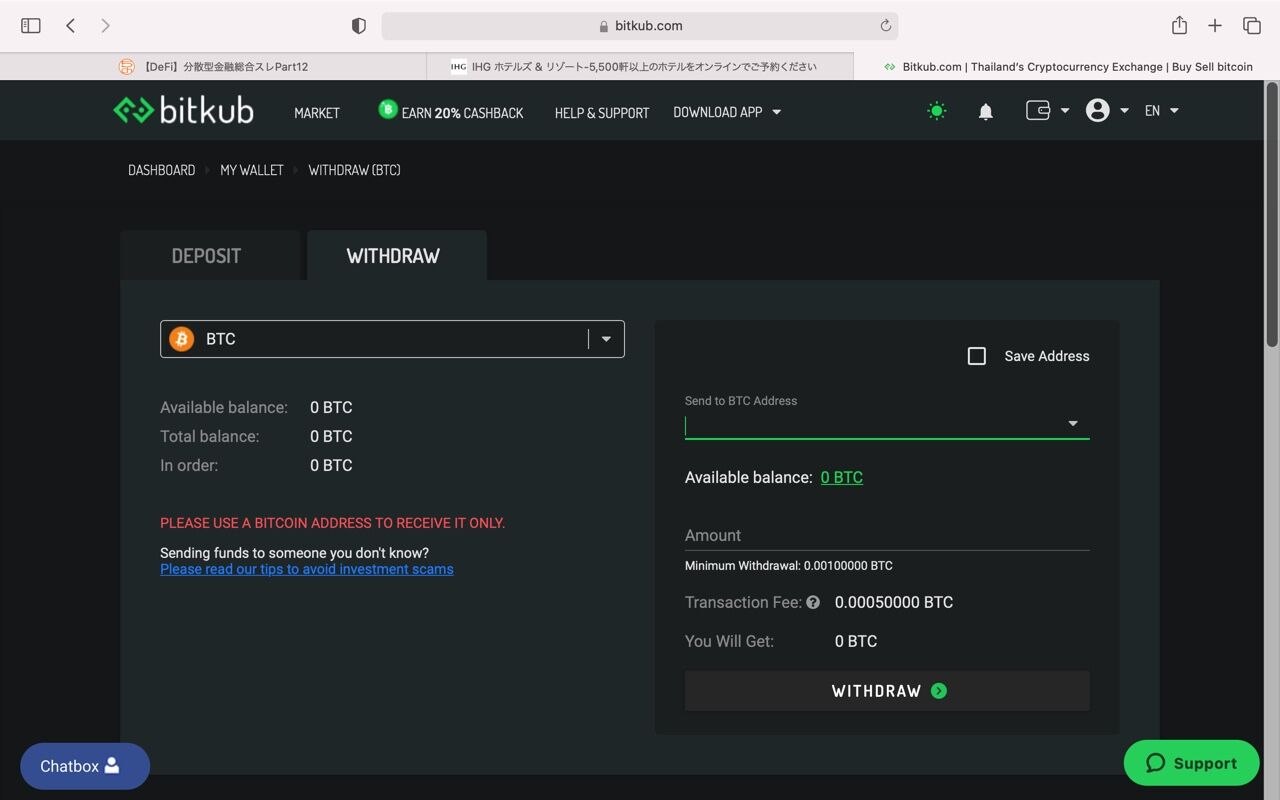Screen dimensions: 1280x800
Task: Click the Withdraw submit button
Action: coord(887,691)
